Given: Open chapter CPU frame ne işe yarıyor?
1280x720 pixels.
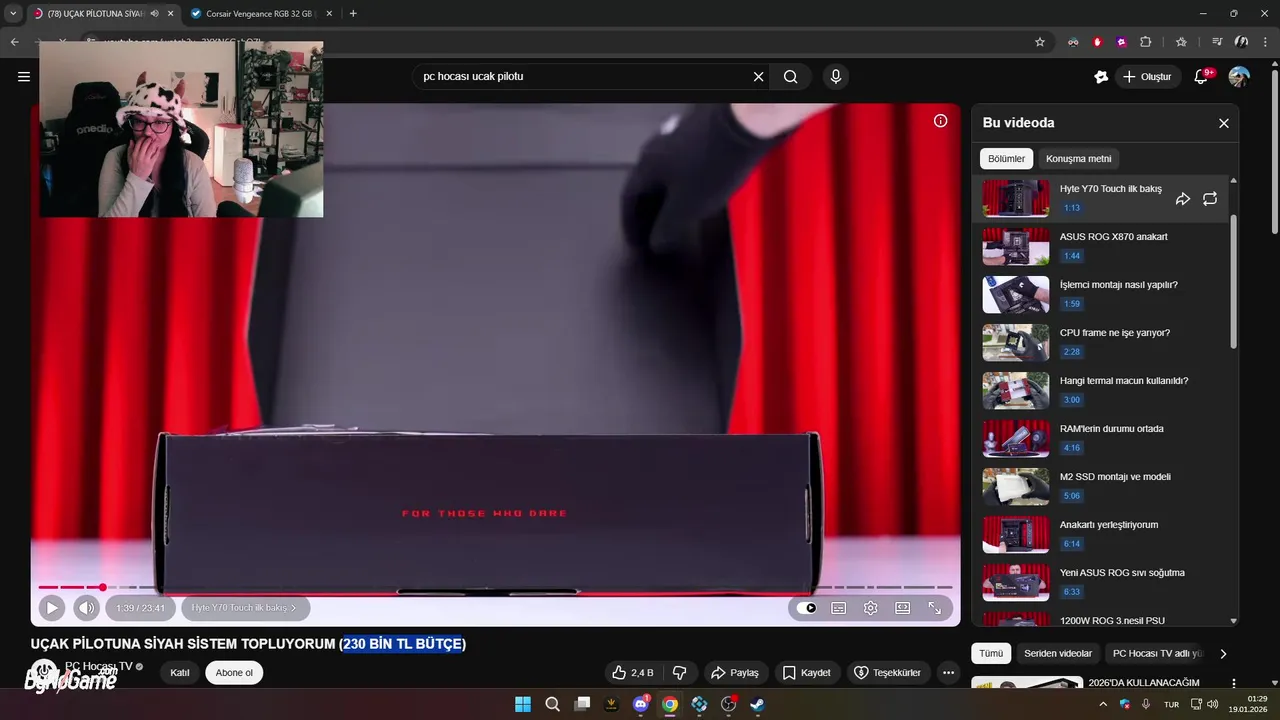Looking at the screenshot, I should 1100,342.
